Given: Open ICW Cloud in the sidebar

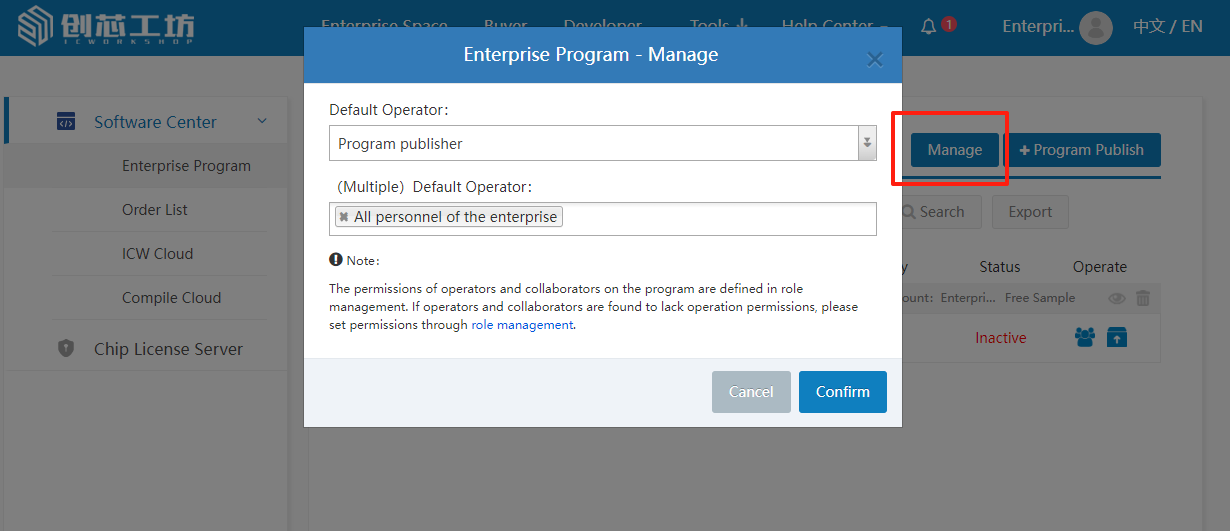Looking at the screenshot, I should tap(157, 254).
